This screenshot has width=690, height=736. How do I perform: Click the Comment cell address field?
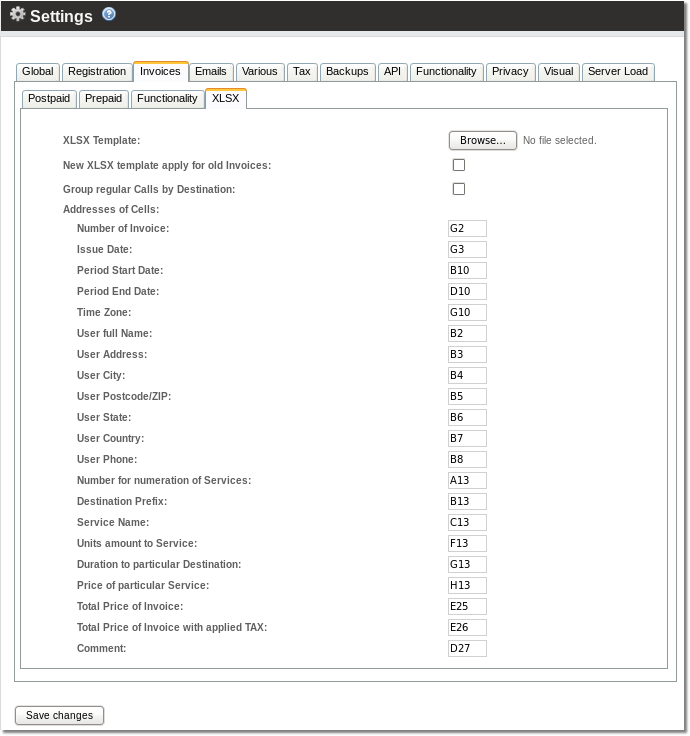pos(467,649)
